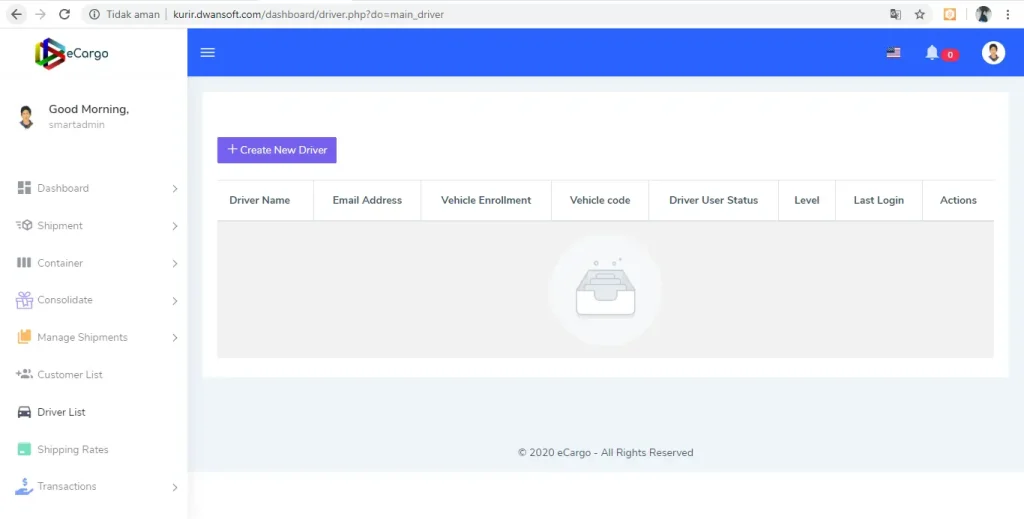The image size is (1024, 519).
Task: Open the Chrome profile avatar
Action: point(984,14)
